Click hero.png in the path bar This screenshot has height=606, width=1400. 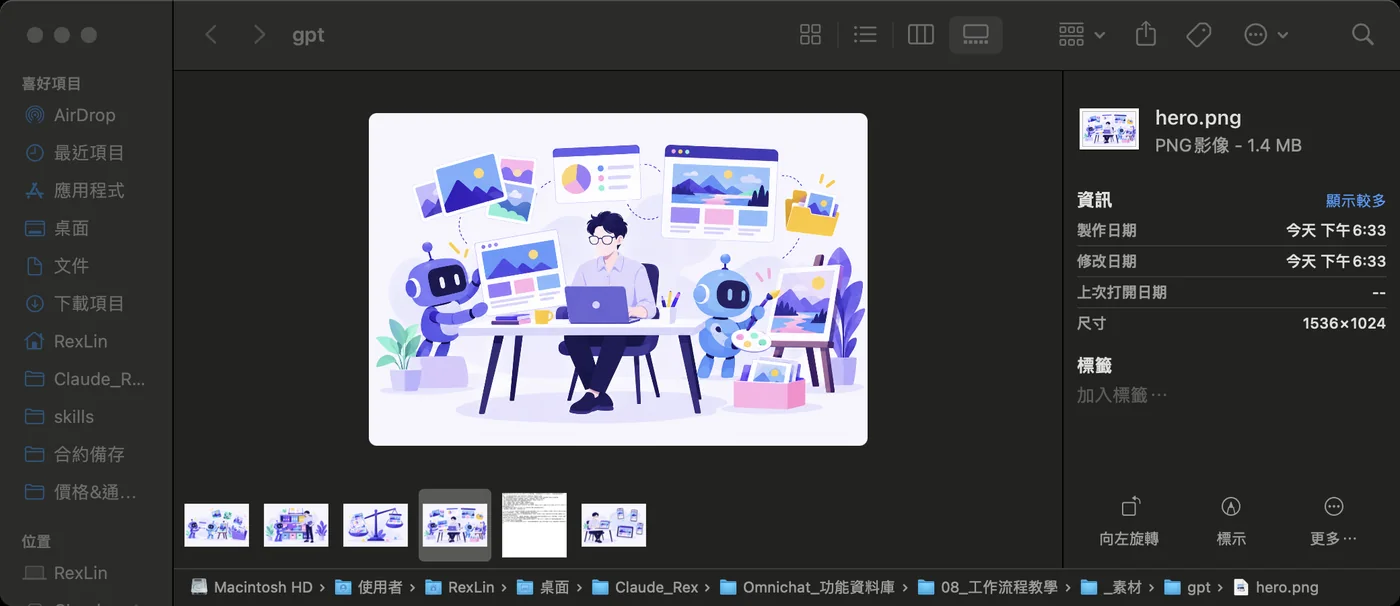(1276, 587)
